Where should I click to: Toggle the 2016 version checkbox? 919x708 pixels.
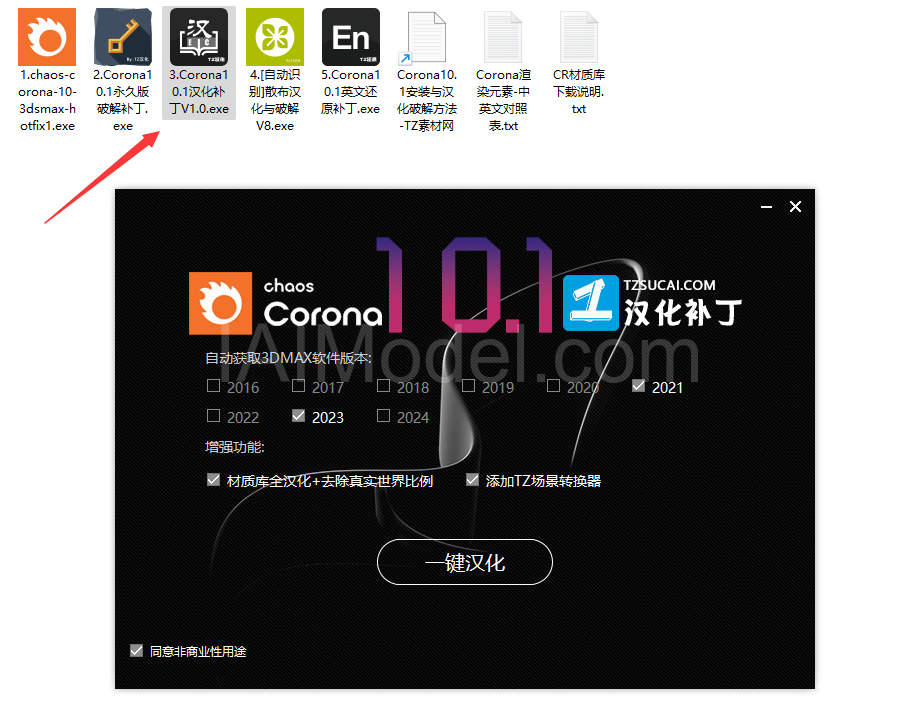coord(213,386)
